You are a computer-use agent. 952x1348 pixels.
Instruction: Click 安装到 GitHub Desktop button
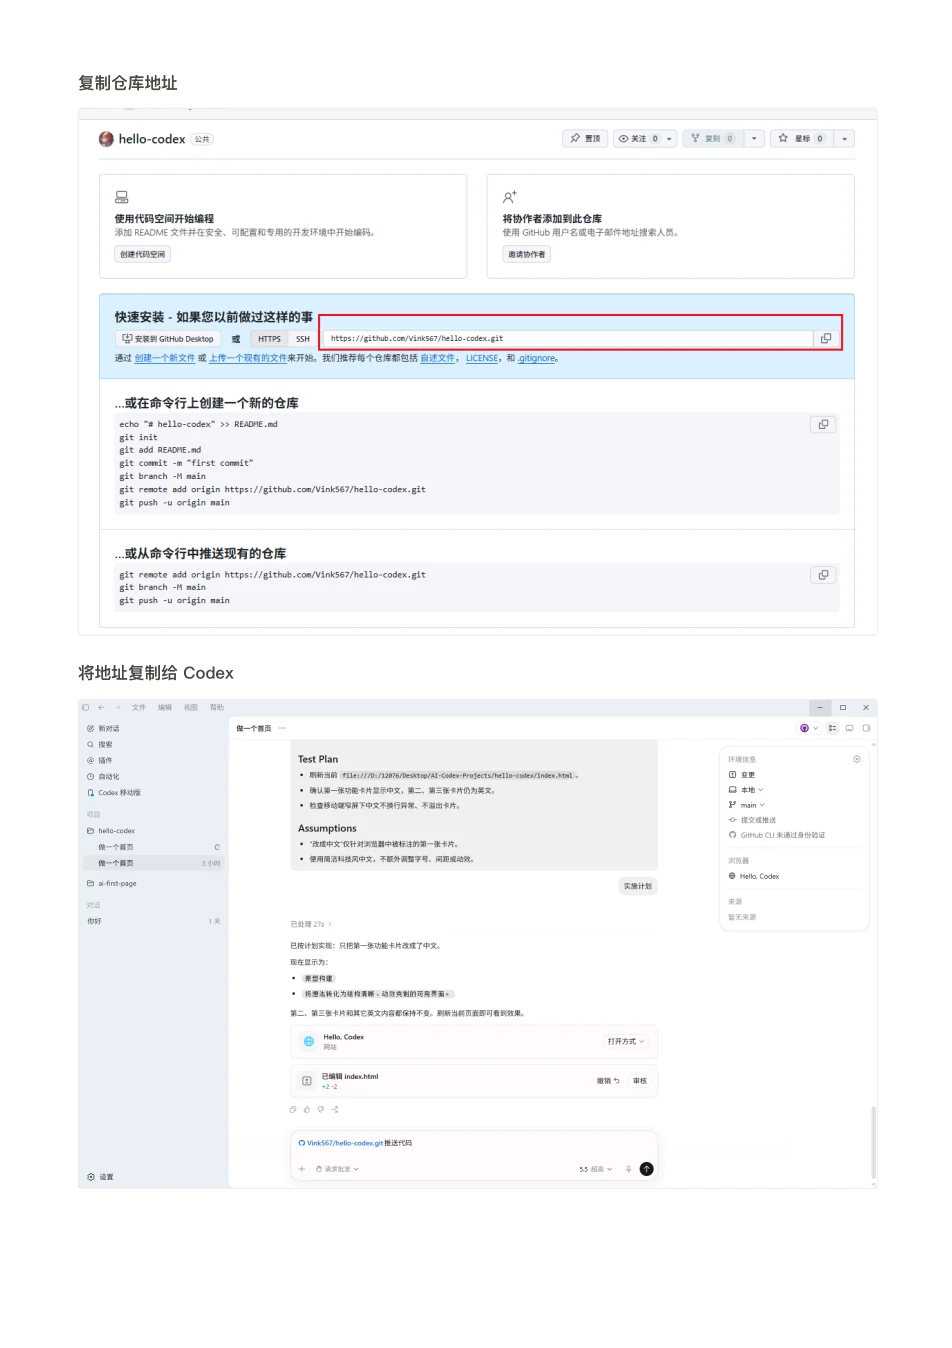pyautogui.click(x=168, y=338)
